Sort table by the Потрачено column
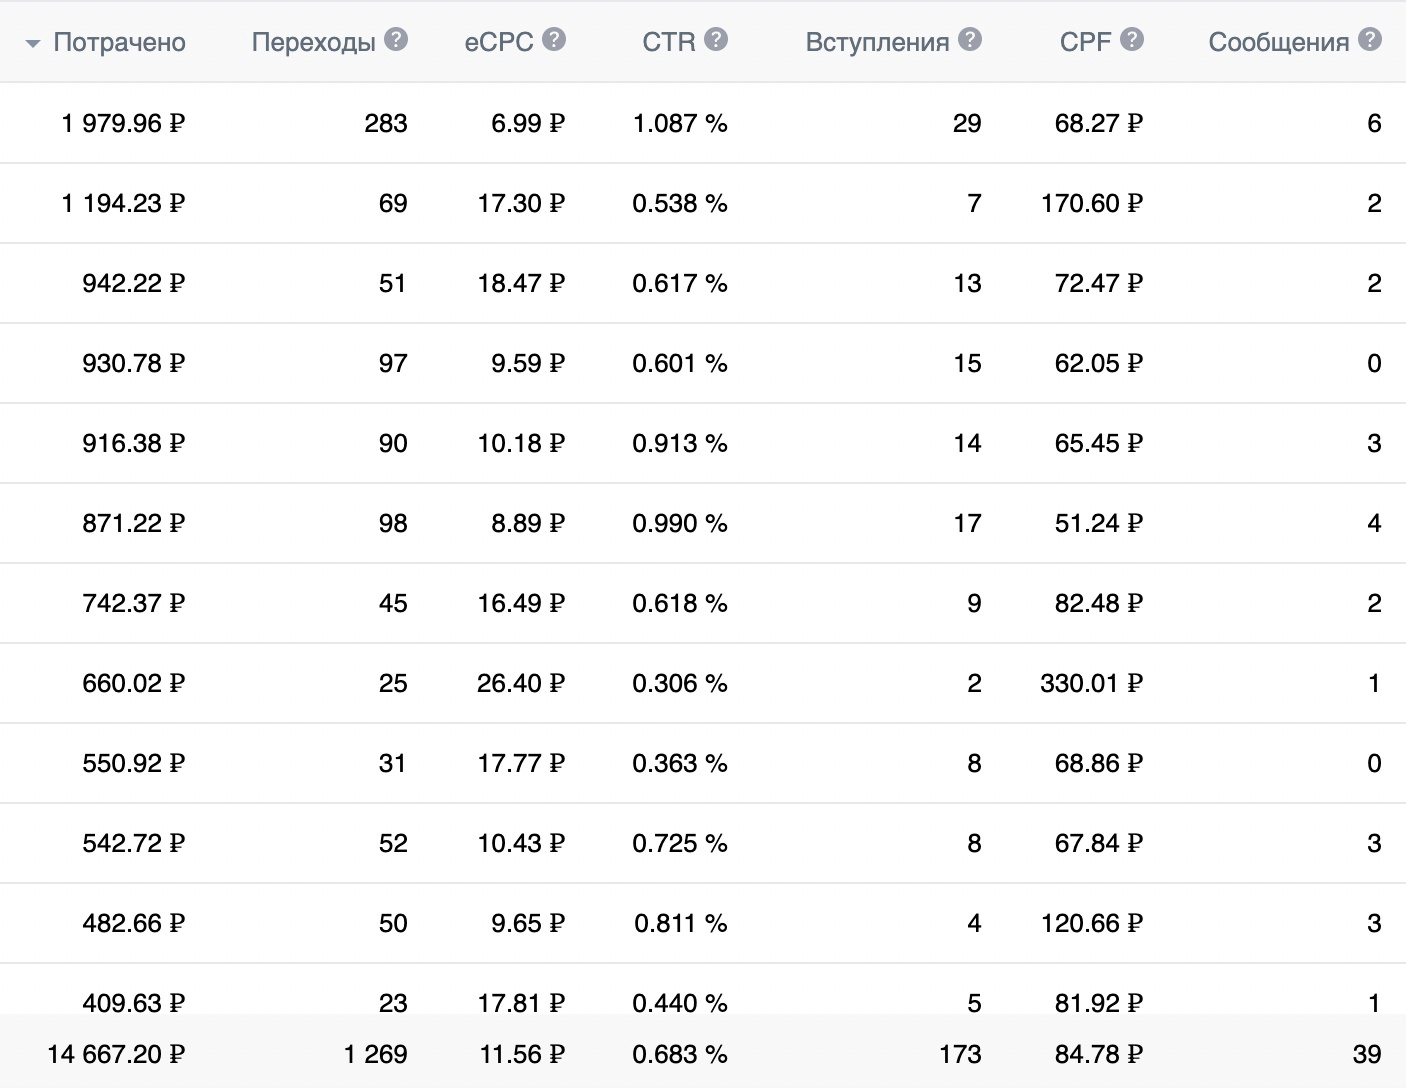The width and height of the screenshot is (1406, 1088). (119, 42)
